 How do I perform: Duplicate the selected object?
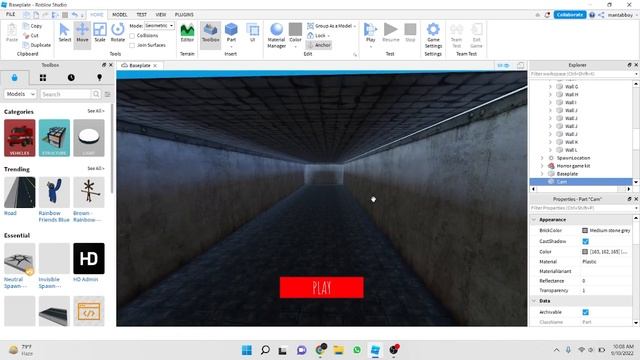(x=37, y=45)
